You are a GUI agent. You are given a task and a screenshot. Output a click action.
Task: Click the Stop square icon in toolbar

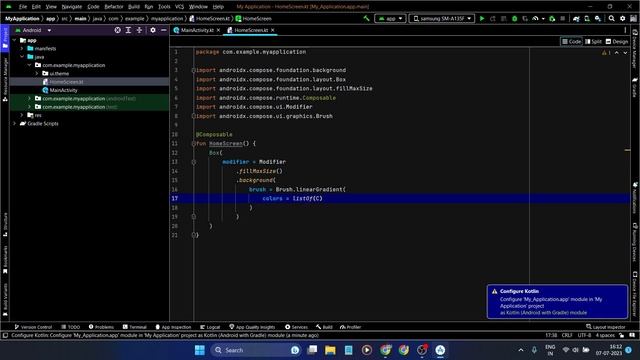pyautogui.click(x=562, y=18)
